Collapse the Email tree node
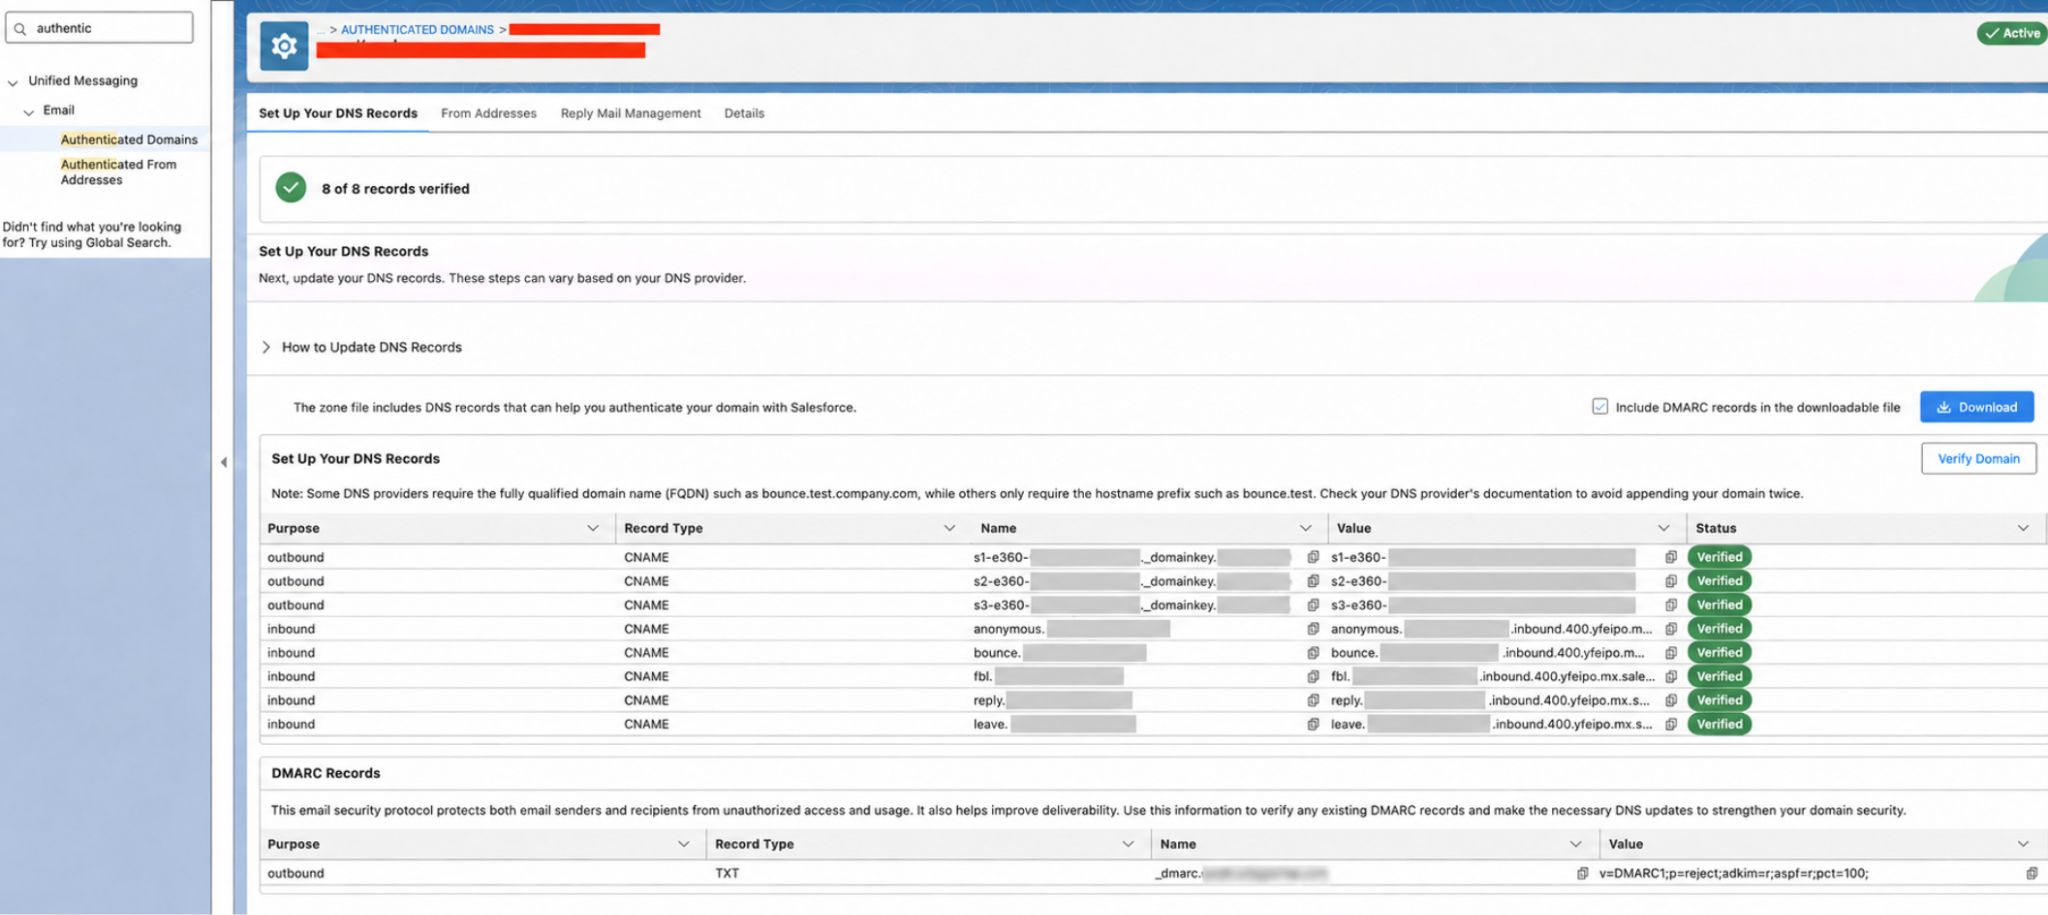The width and height of the screenshot is (2048, 915). click(x=29, y=112)
